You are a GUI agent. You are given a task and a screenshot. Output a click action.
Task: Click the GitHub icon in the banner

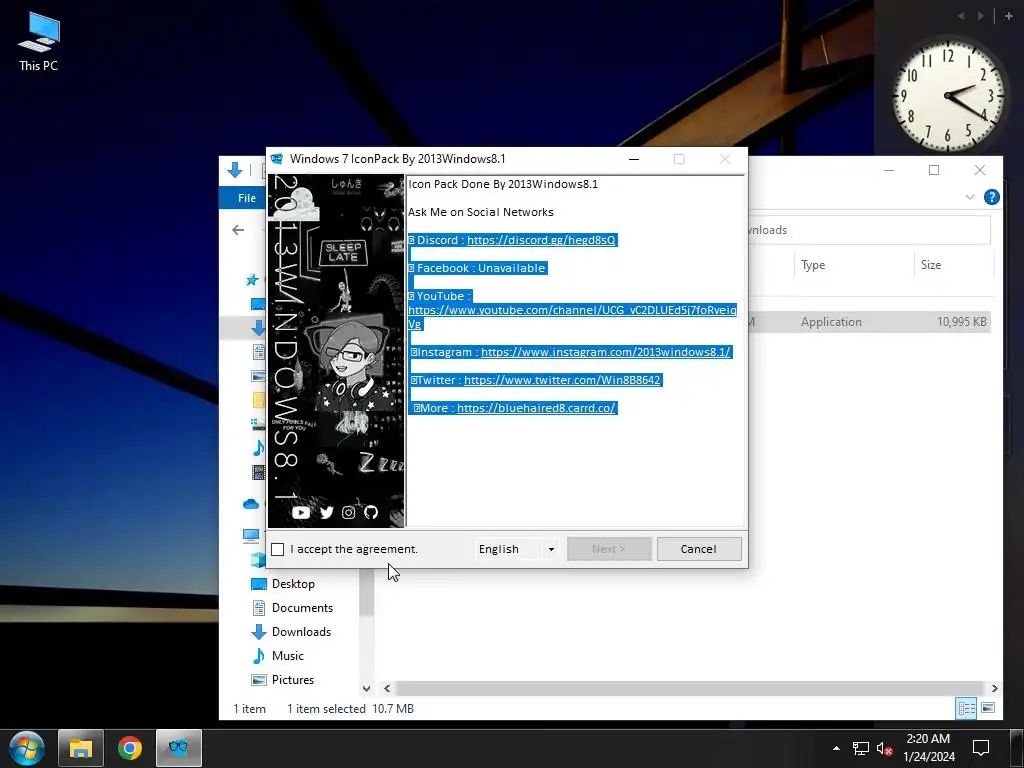pos(371,513)
